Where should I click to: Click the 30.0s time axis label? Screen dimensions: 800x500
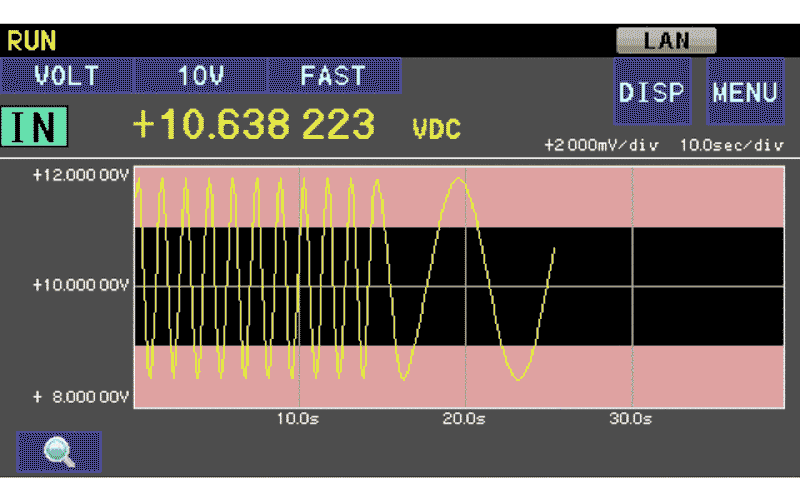tap(631, 419)
